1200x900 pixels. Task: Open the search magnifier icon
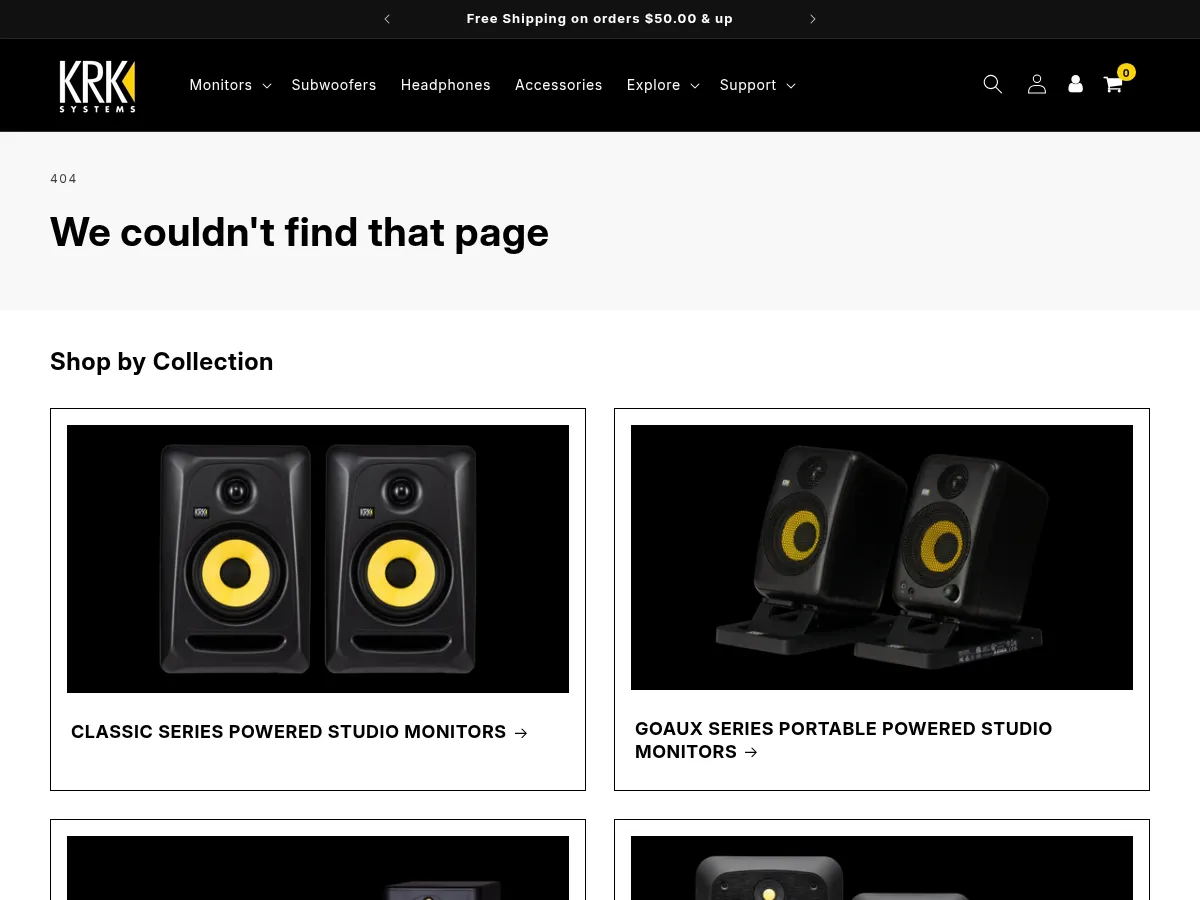[992, 84]
